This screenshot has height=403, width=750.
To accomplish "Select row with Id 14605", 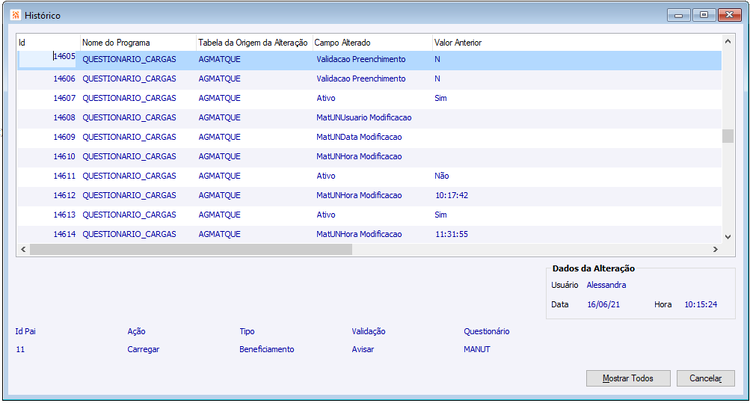I will (369, 60).
